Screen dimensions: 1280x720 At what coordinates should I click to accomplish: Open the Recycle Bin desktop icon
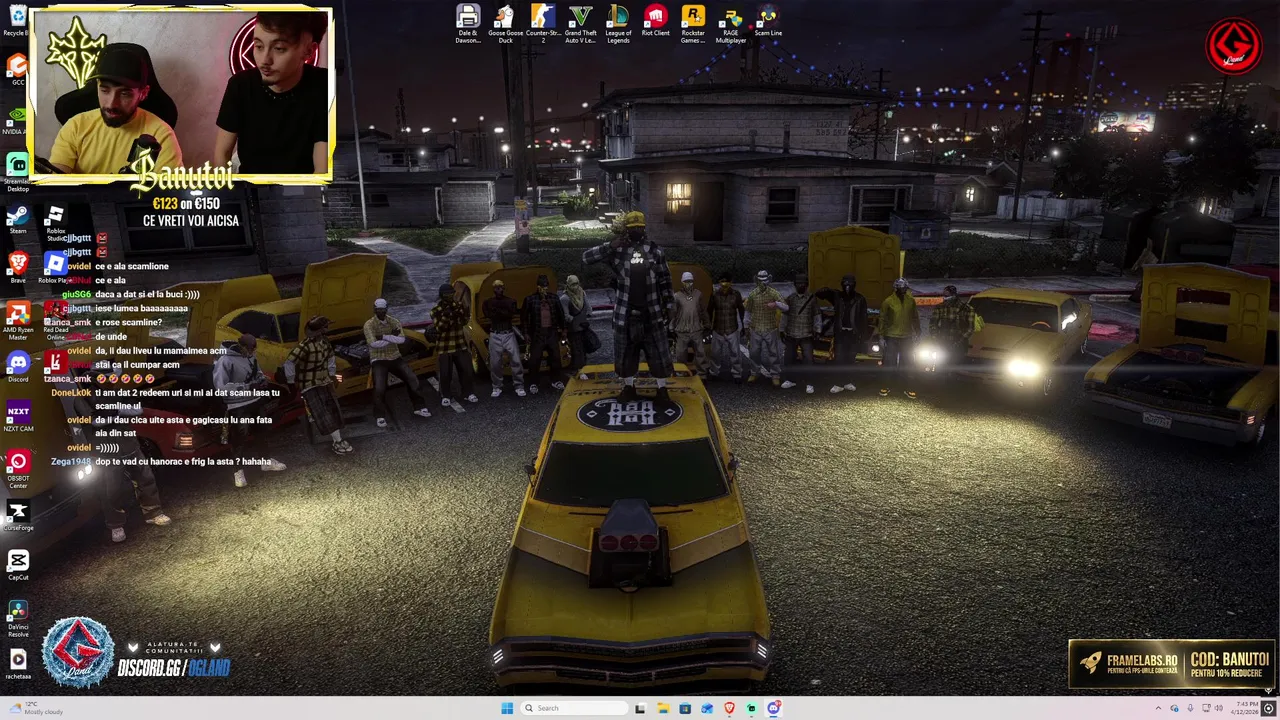tap(17, 20)
